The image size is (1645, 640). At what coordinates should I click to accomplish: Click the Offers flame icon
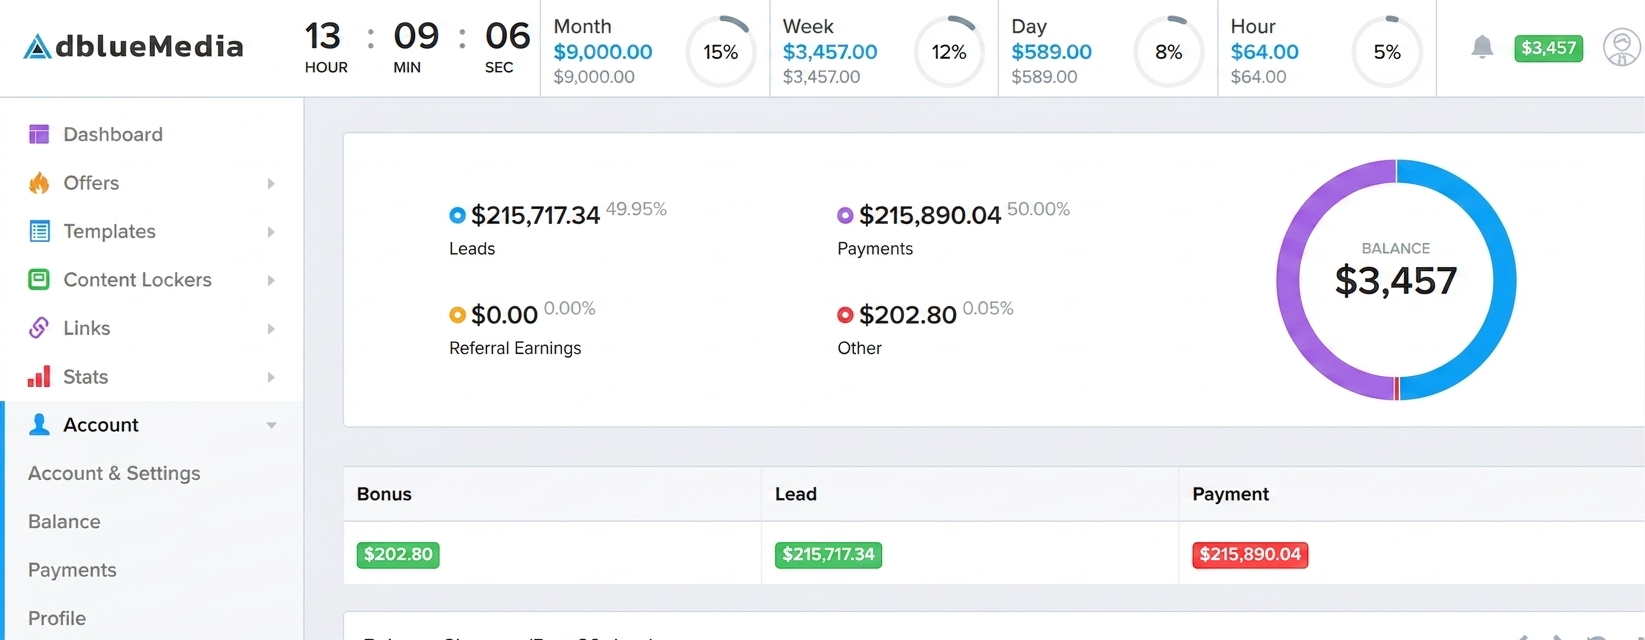click(x=39, y=183)
